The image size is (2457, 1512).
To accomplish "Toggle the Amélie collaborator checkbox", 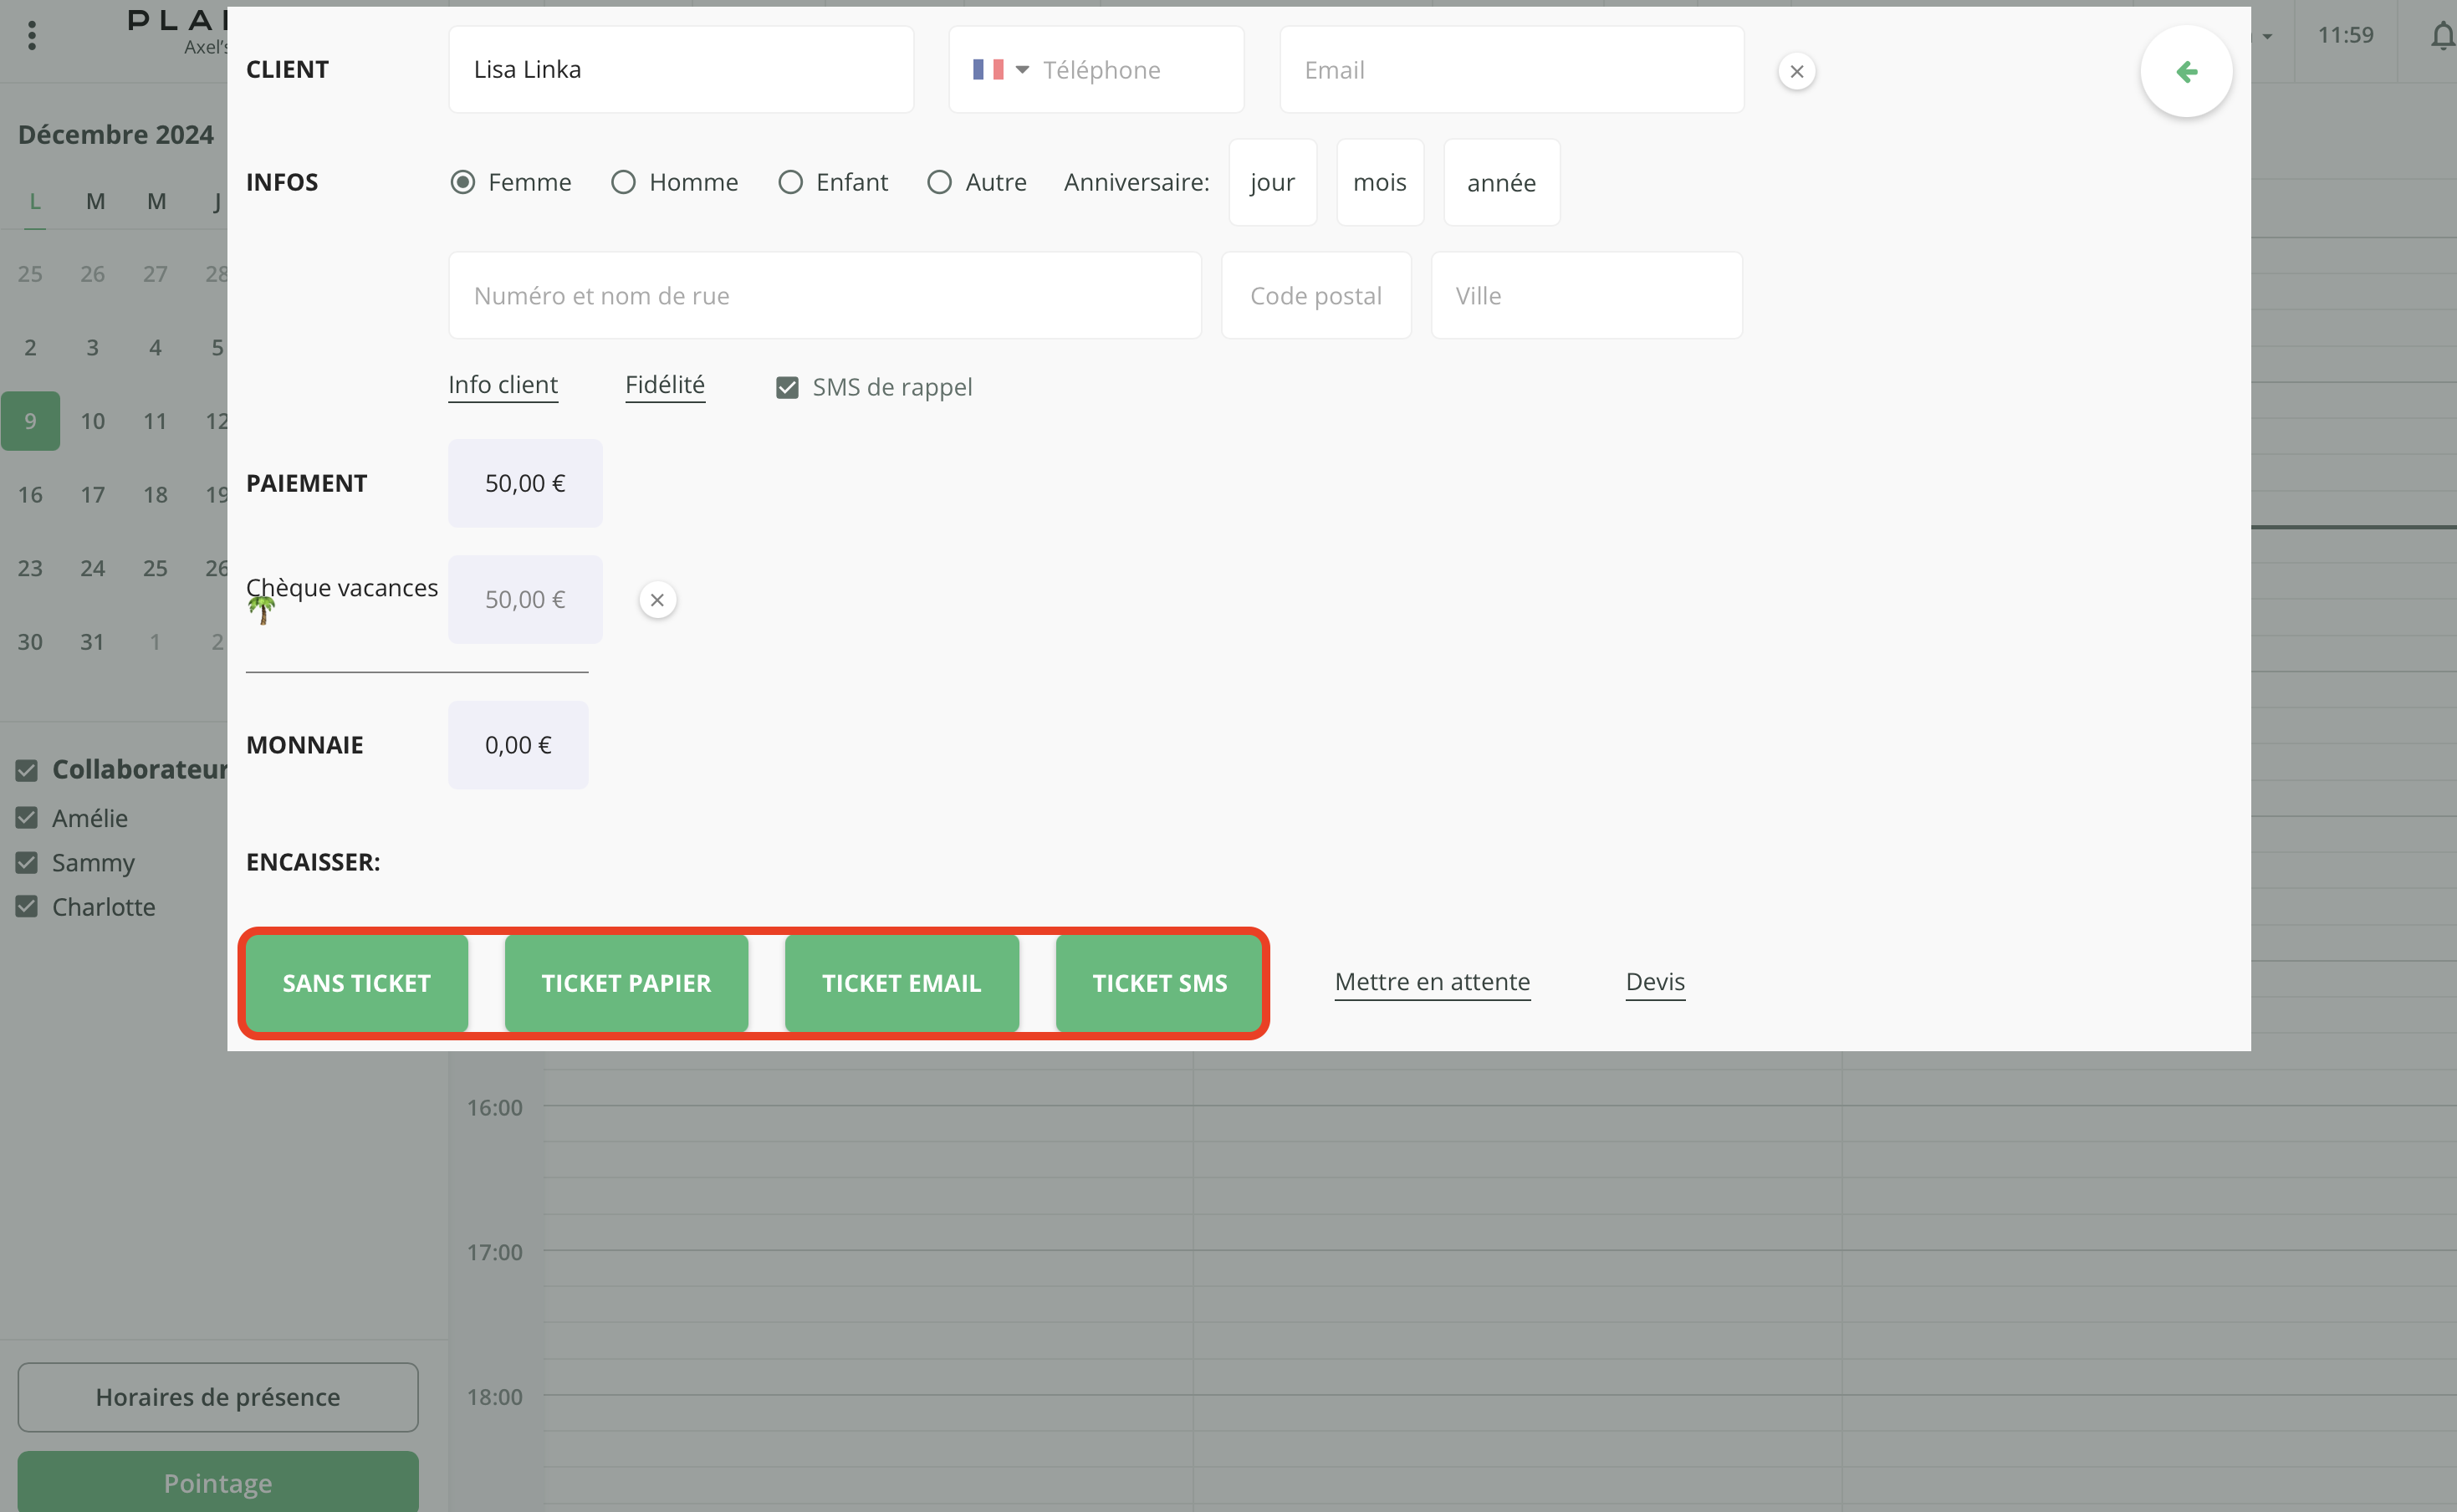I will click(x=27, y=818).
